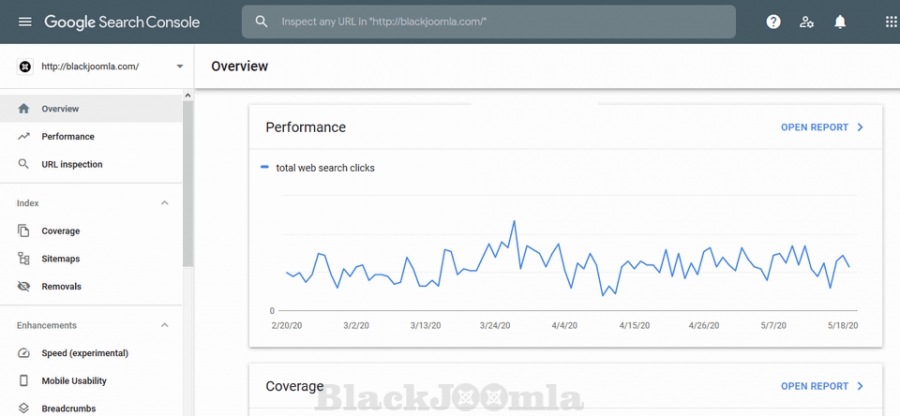Open the notifications bell

click(840, 22)
